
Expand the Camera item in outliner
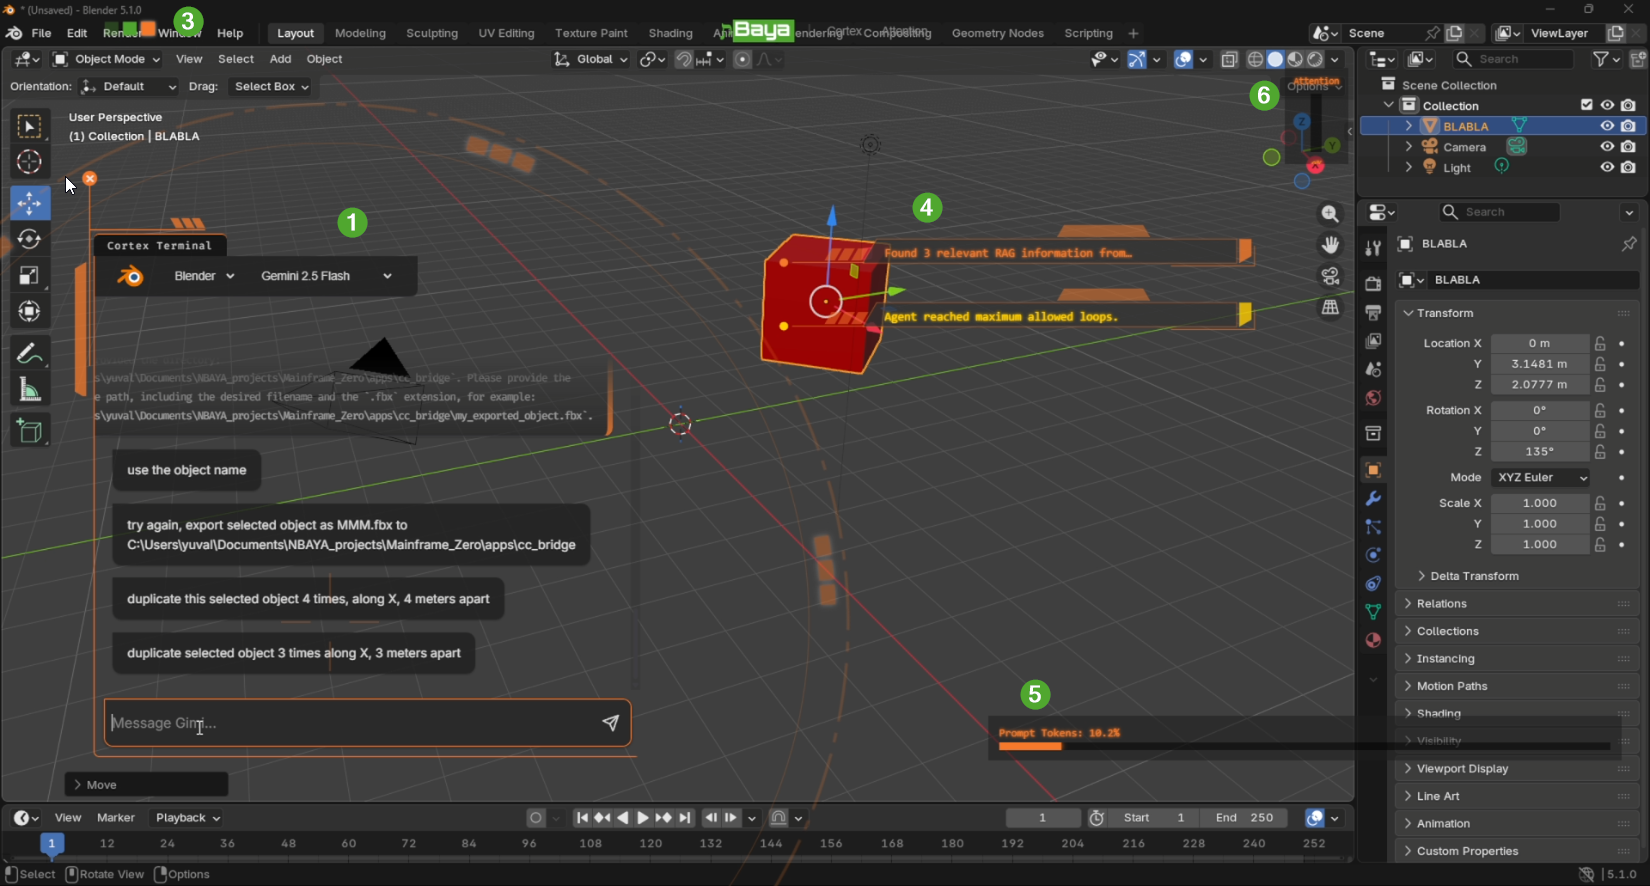(1408, 147)
